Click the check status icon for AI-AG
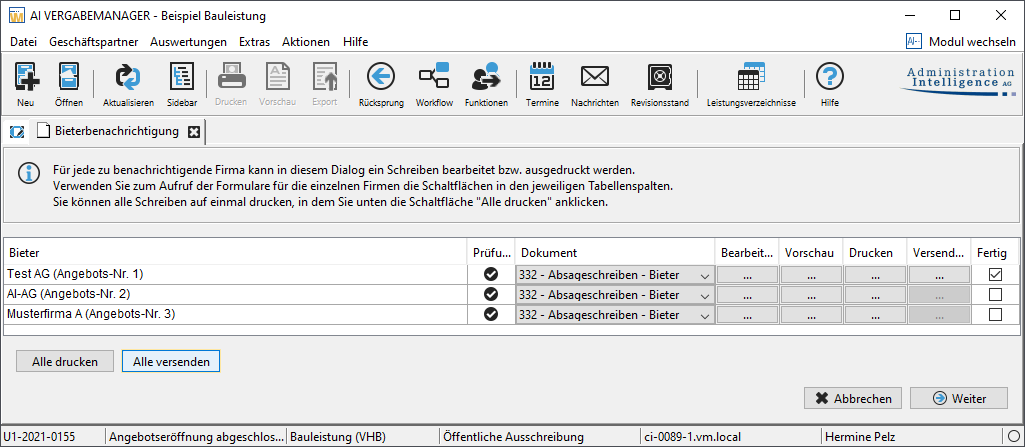1025x447 pixels. pos(490,295)
